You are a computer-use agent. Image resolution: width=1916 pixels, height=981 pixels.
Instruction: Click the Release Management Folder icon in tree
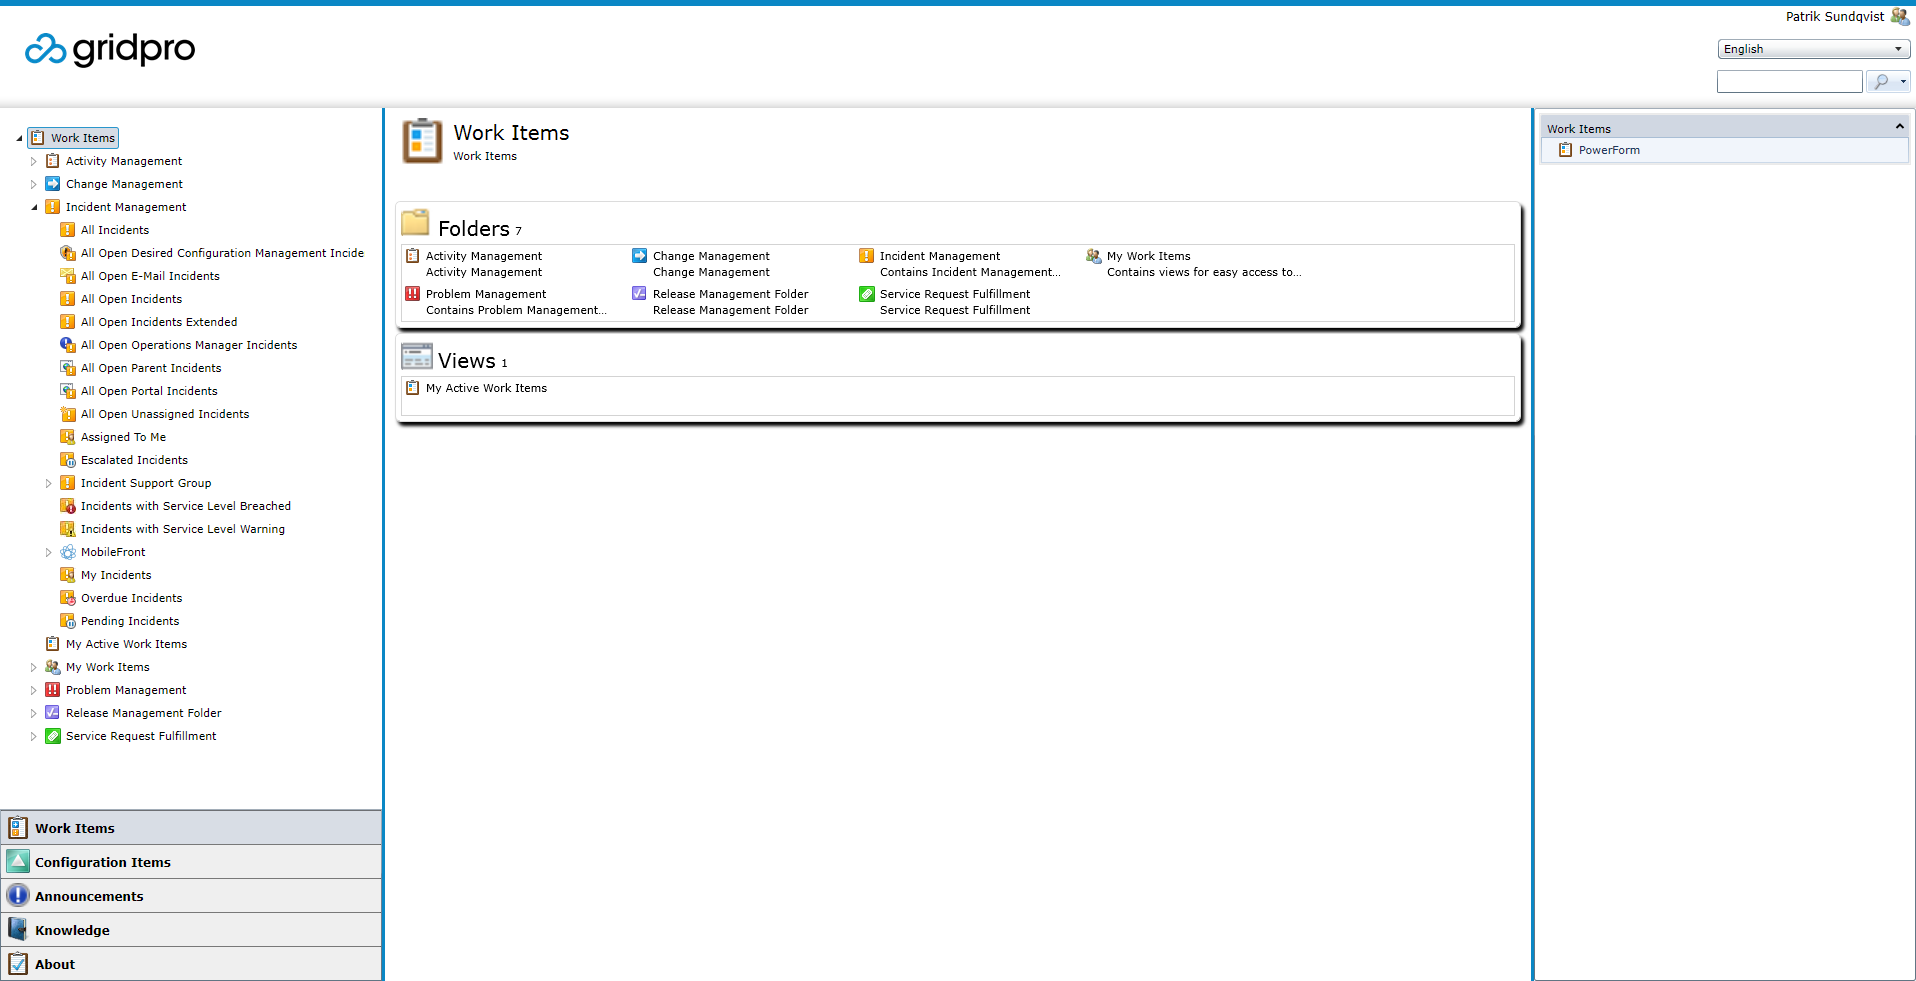click(53, 713)
